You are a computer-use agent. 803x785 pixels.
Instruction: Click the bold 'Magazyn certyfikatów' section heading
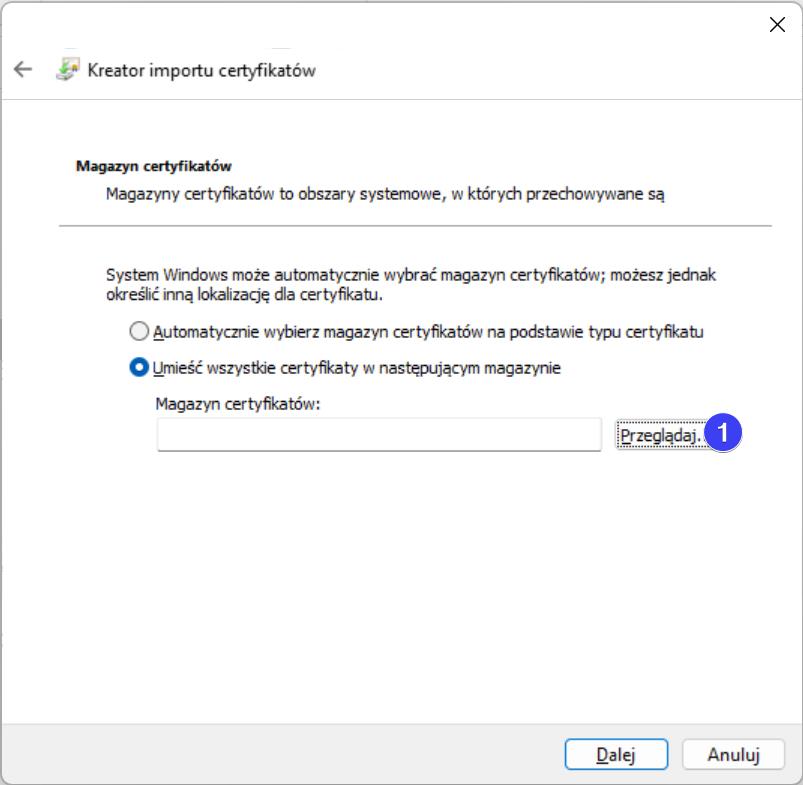[154, 166]
